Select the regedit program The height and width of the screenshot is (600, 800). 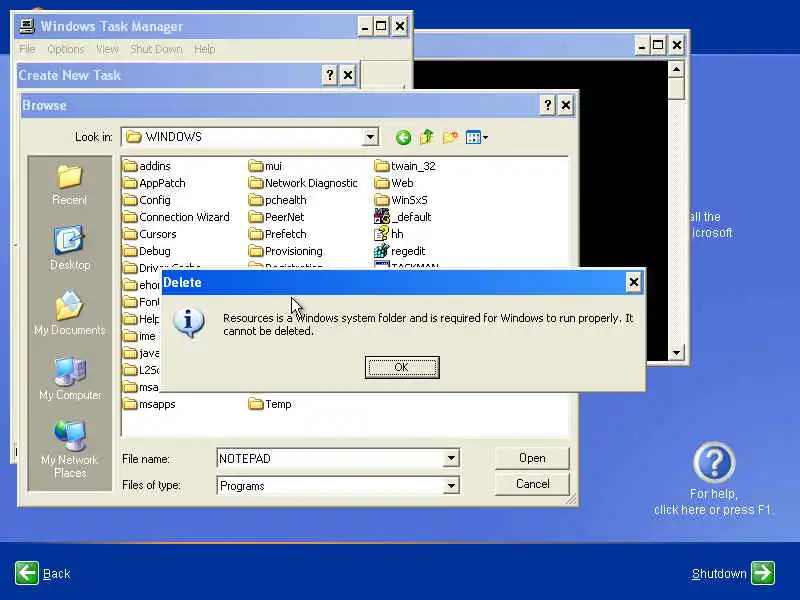point(400,251)
